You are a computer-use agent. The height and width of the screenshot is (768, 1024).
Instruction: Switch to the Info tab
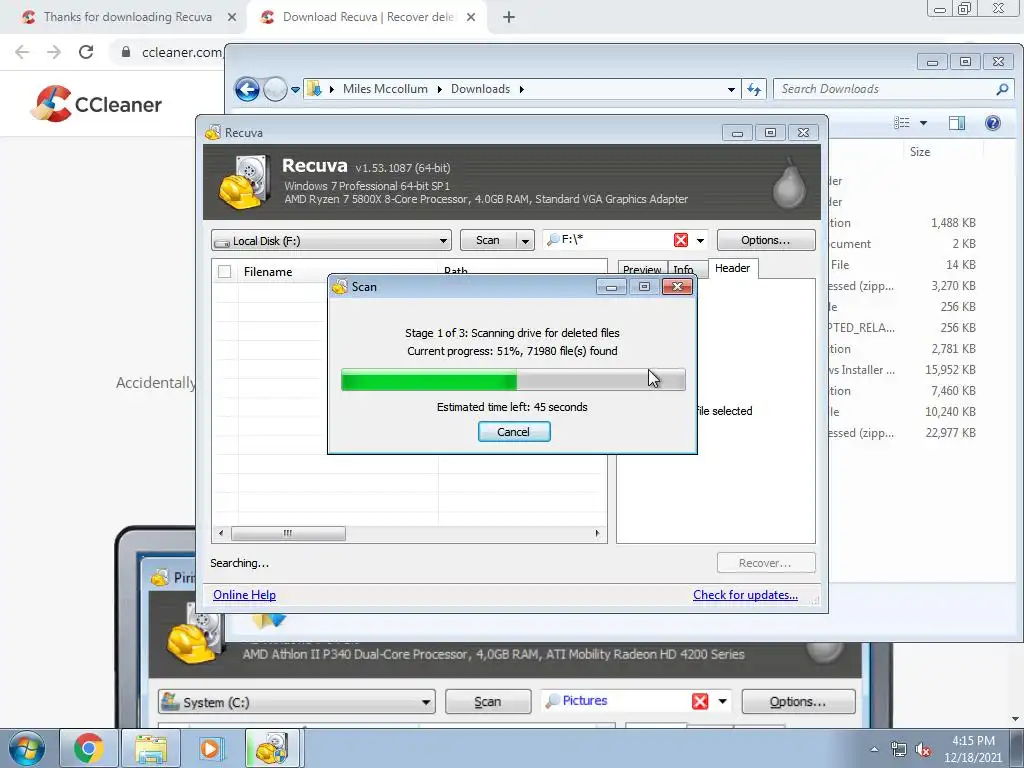click(x=683, y=270)
